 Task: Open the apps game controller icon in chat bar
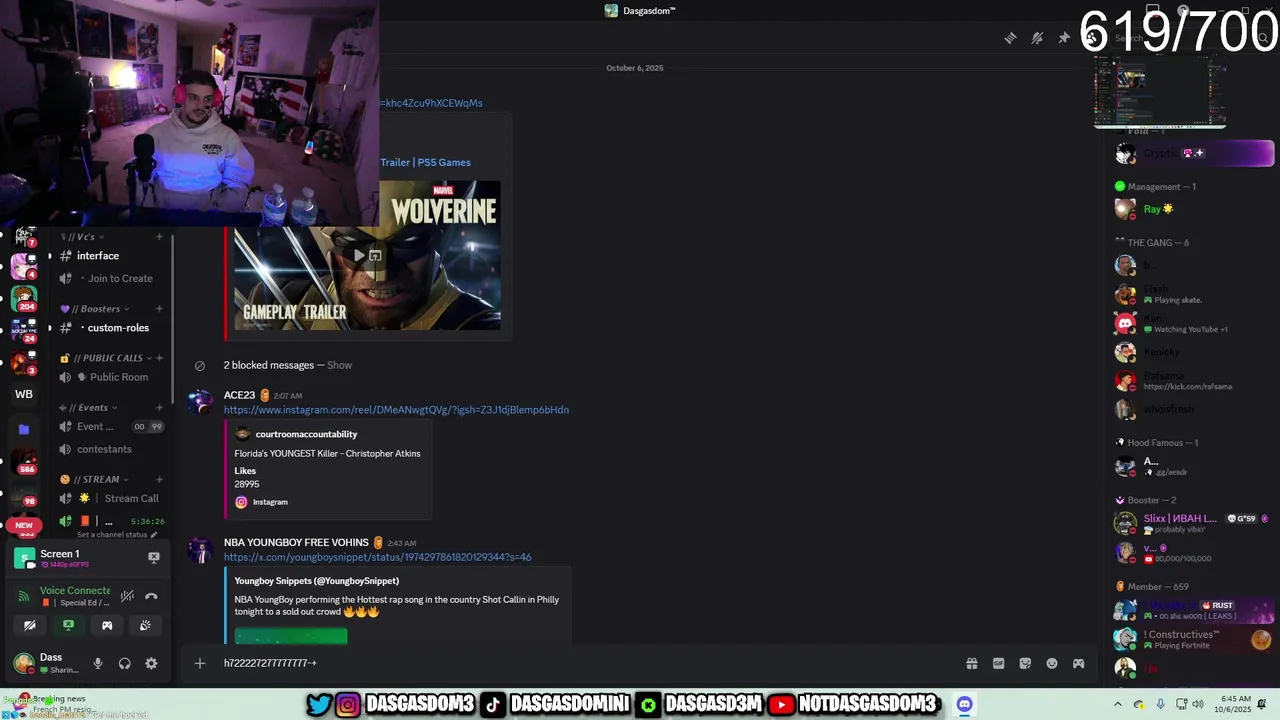click(1079, 663)
